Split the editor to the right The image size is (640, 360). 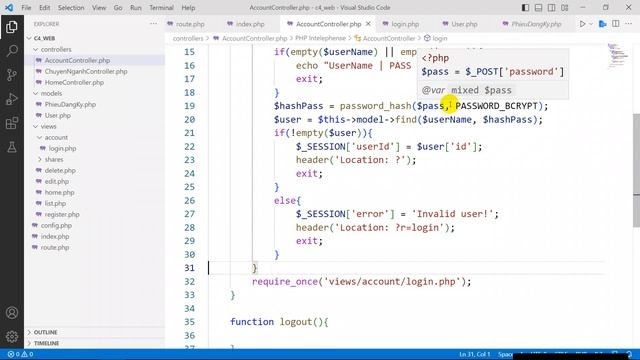click(616, 24)
